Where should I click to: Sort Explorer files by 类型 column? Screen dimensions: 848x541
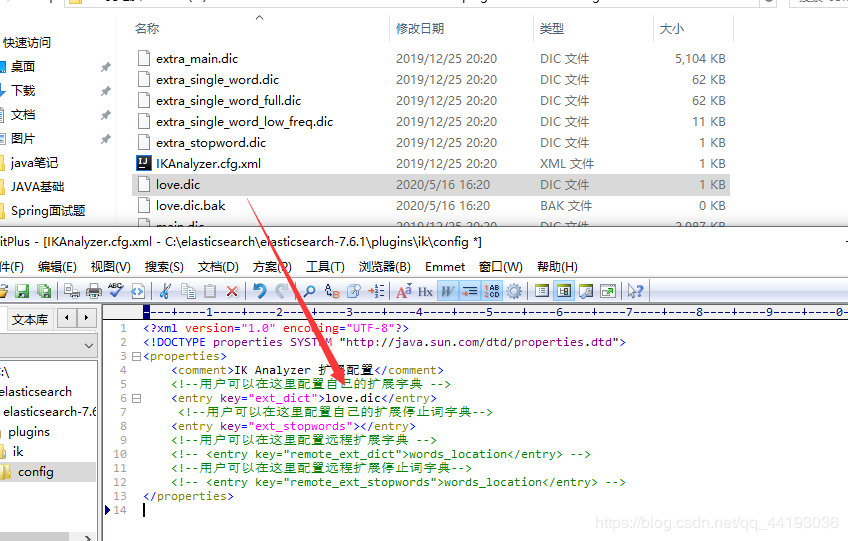pyautogui.click(x=552, y=29)
